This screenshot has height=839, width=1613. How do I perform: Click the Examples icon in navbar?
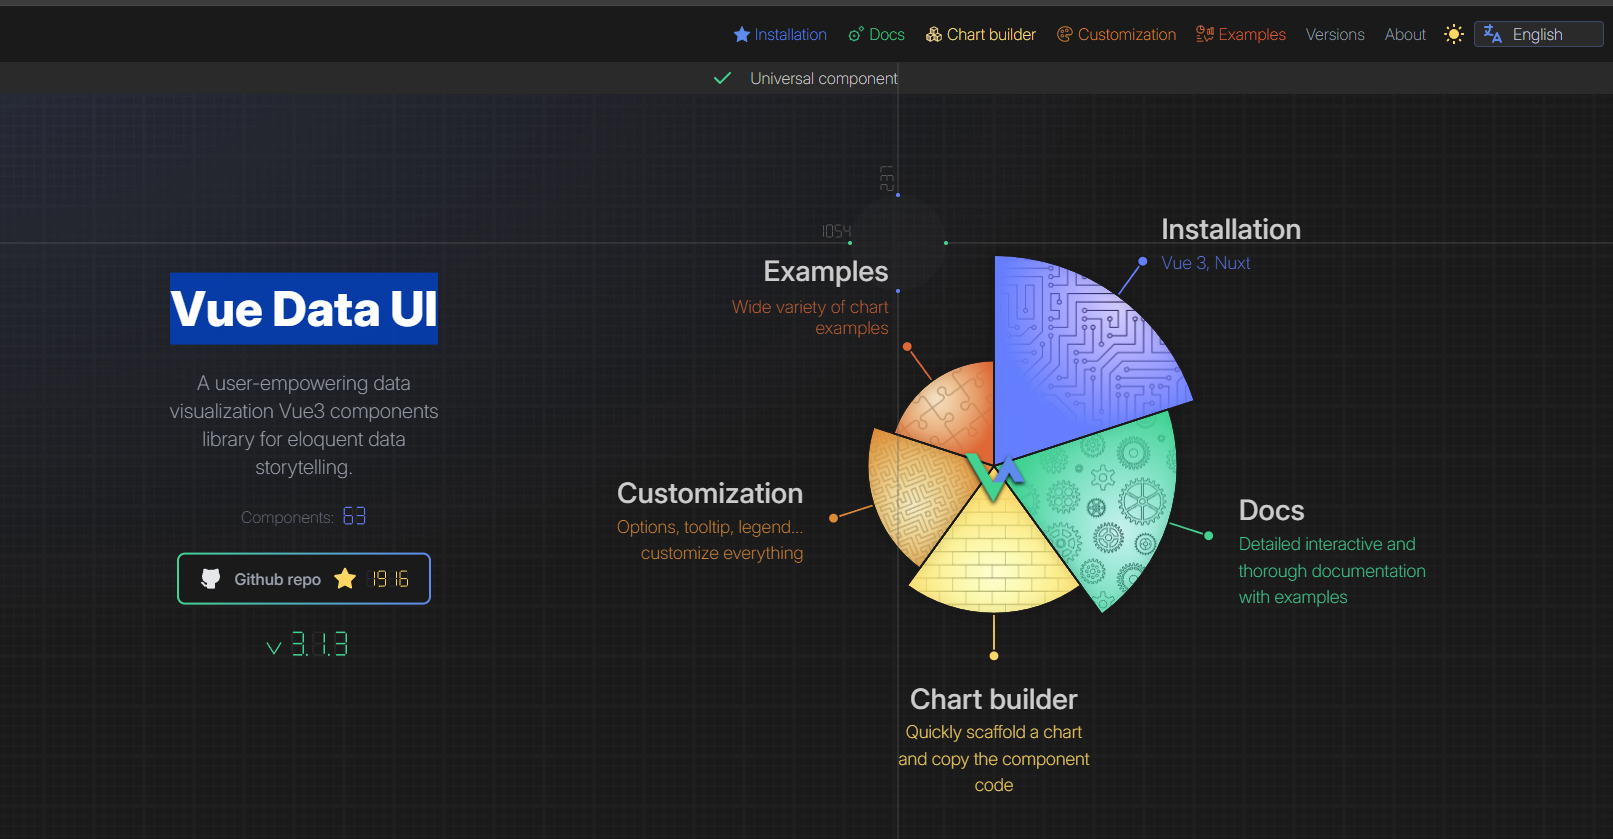1205,35
